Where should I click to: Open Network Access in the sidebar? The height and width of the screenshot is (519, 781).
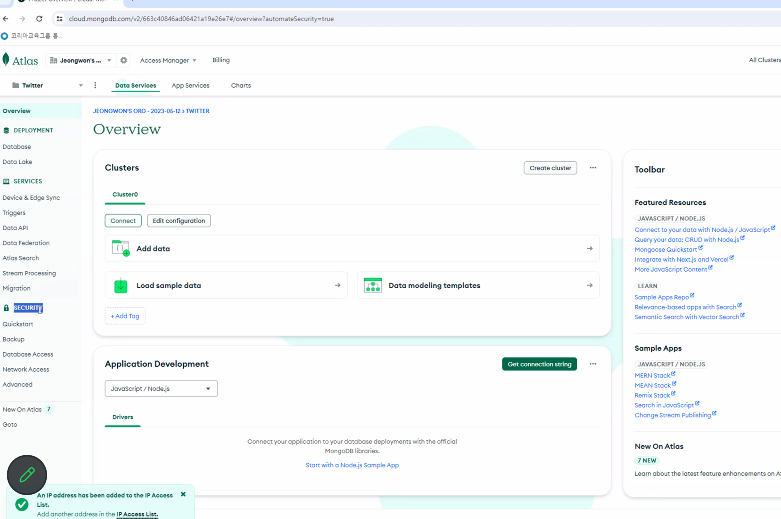(x=26, y=370)
